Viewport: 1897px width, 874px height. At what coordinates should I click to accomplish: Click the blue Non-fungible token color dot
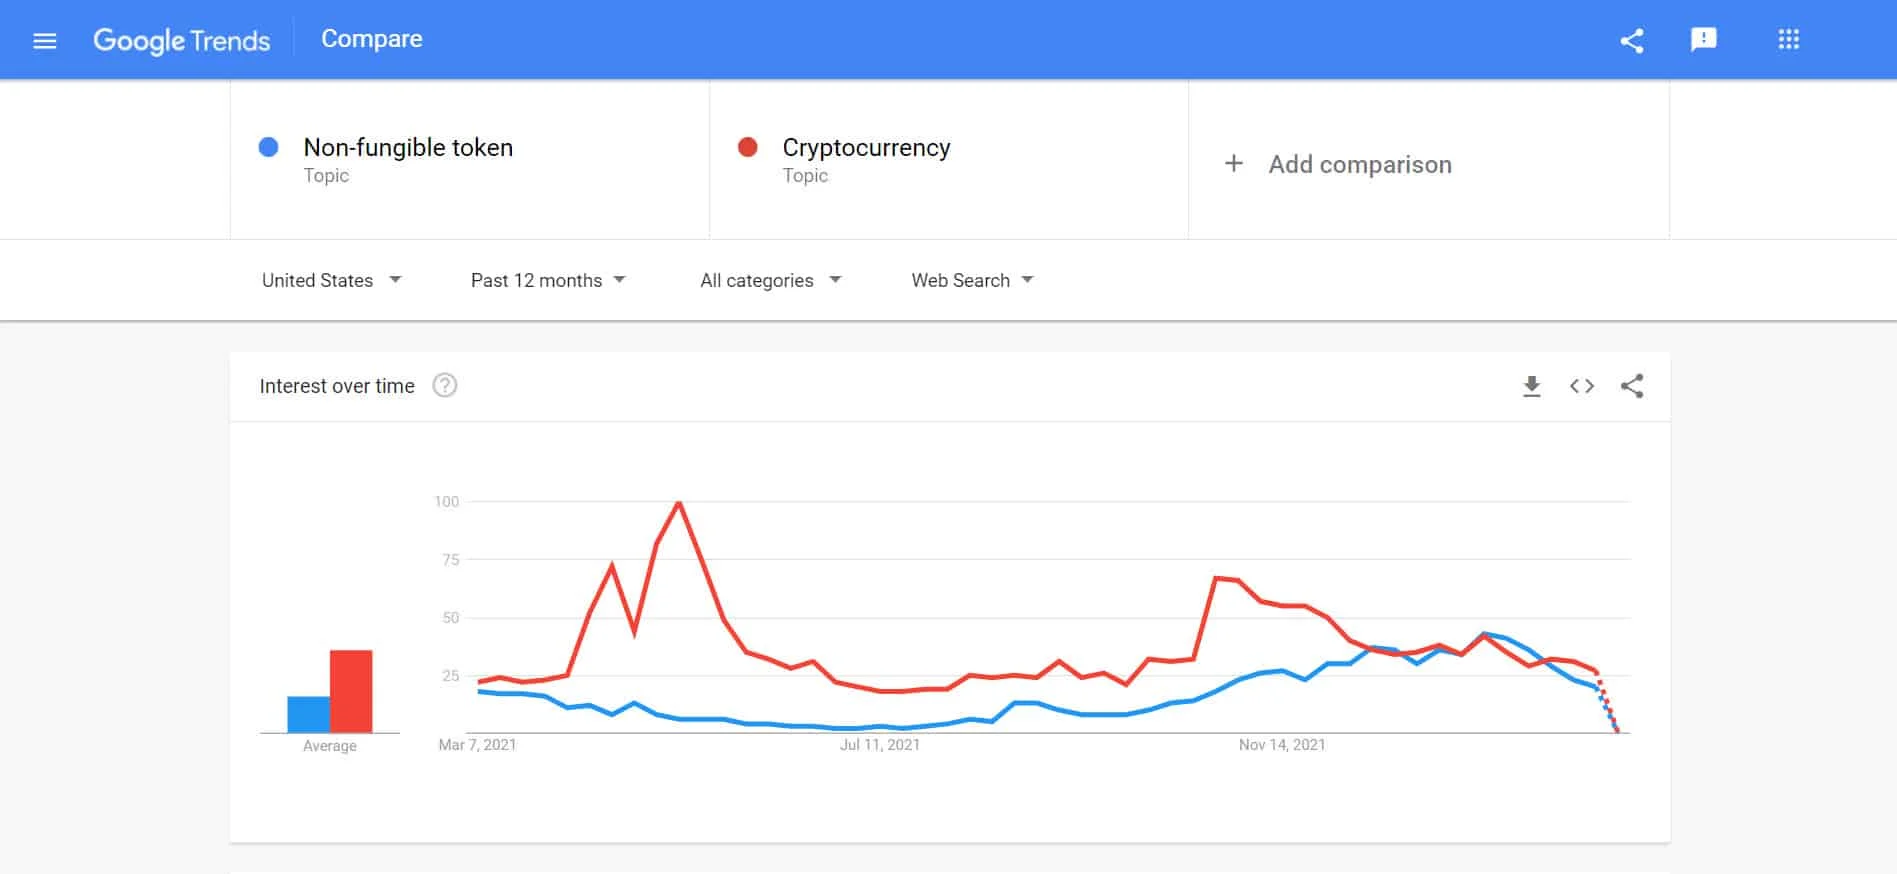point(268,148)
